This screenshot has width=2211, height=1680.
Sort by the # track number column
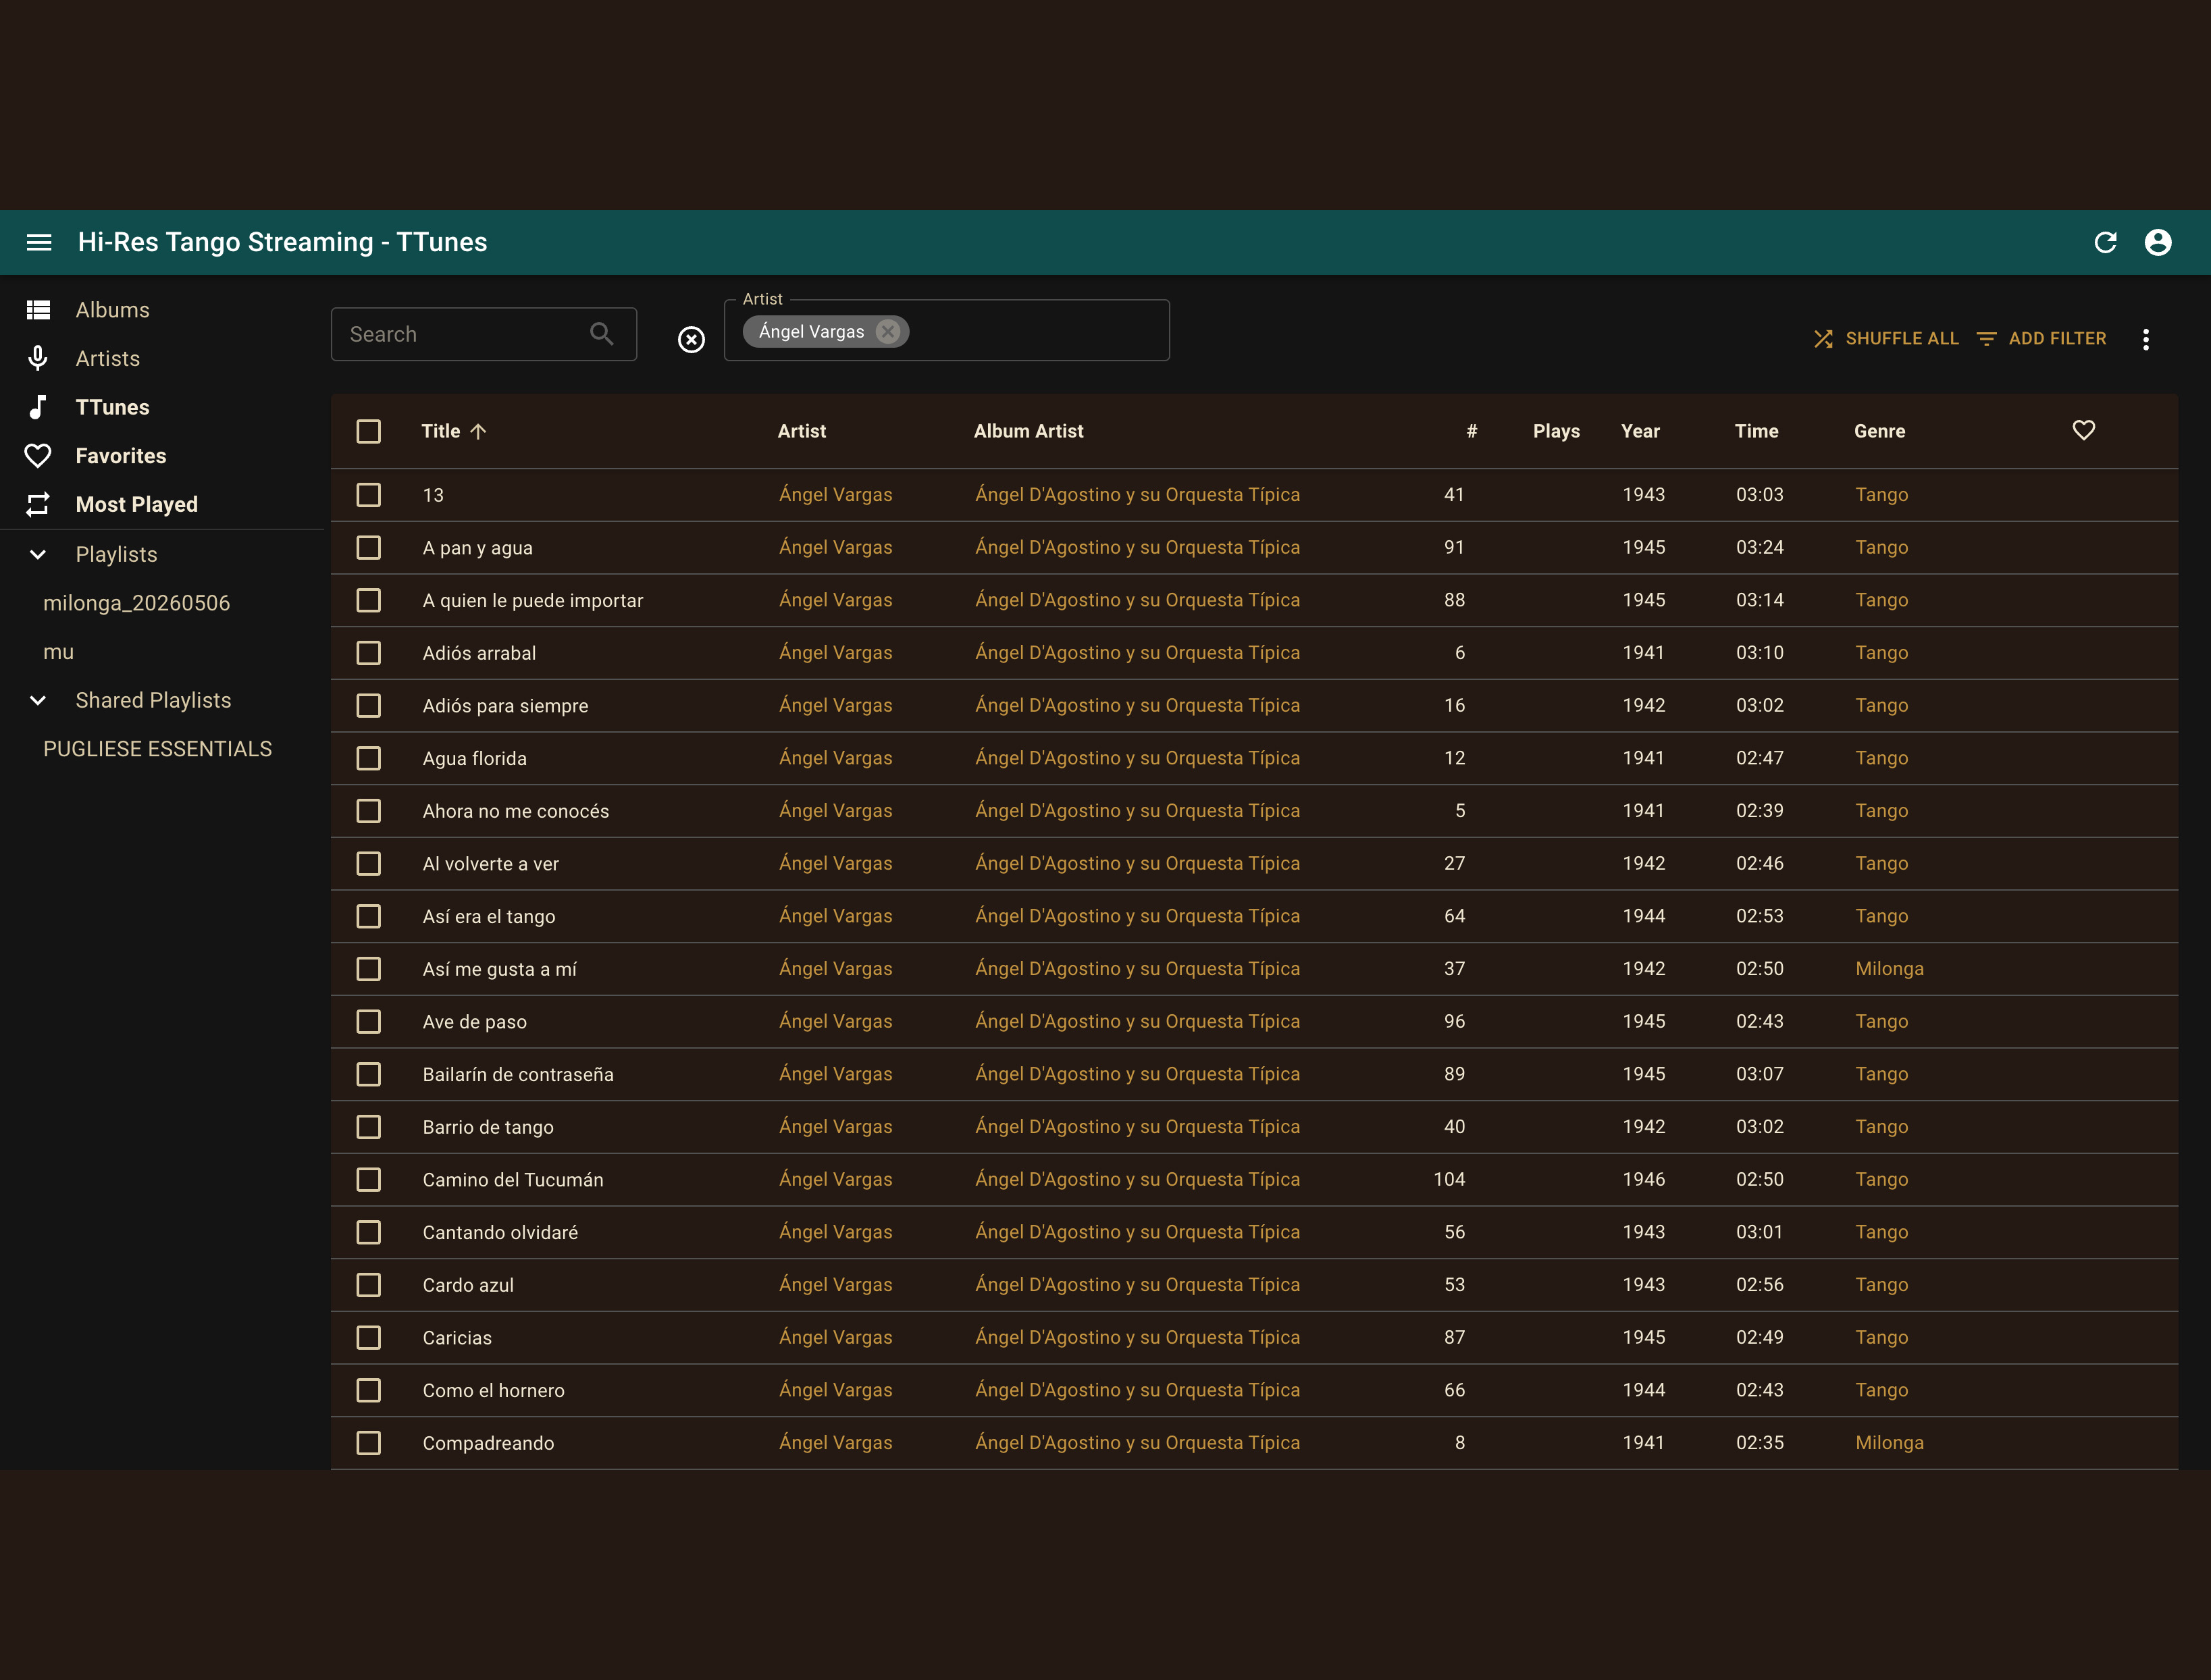[x=1471, y=431]
